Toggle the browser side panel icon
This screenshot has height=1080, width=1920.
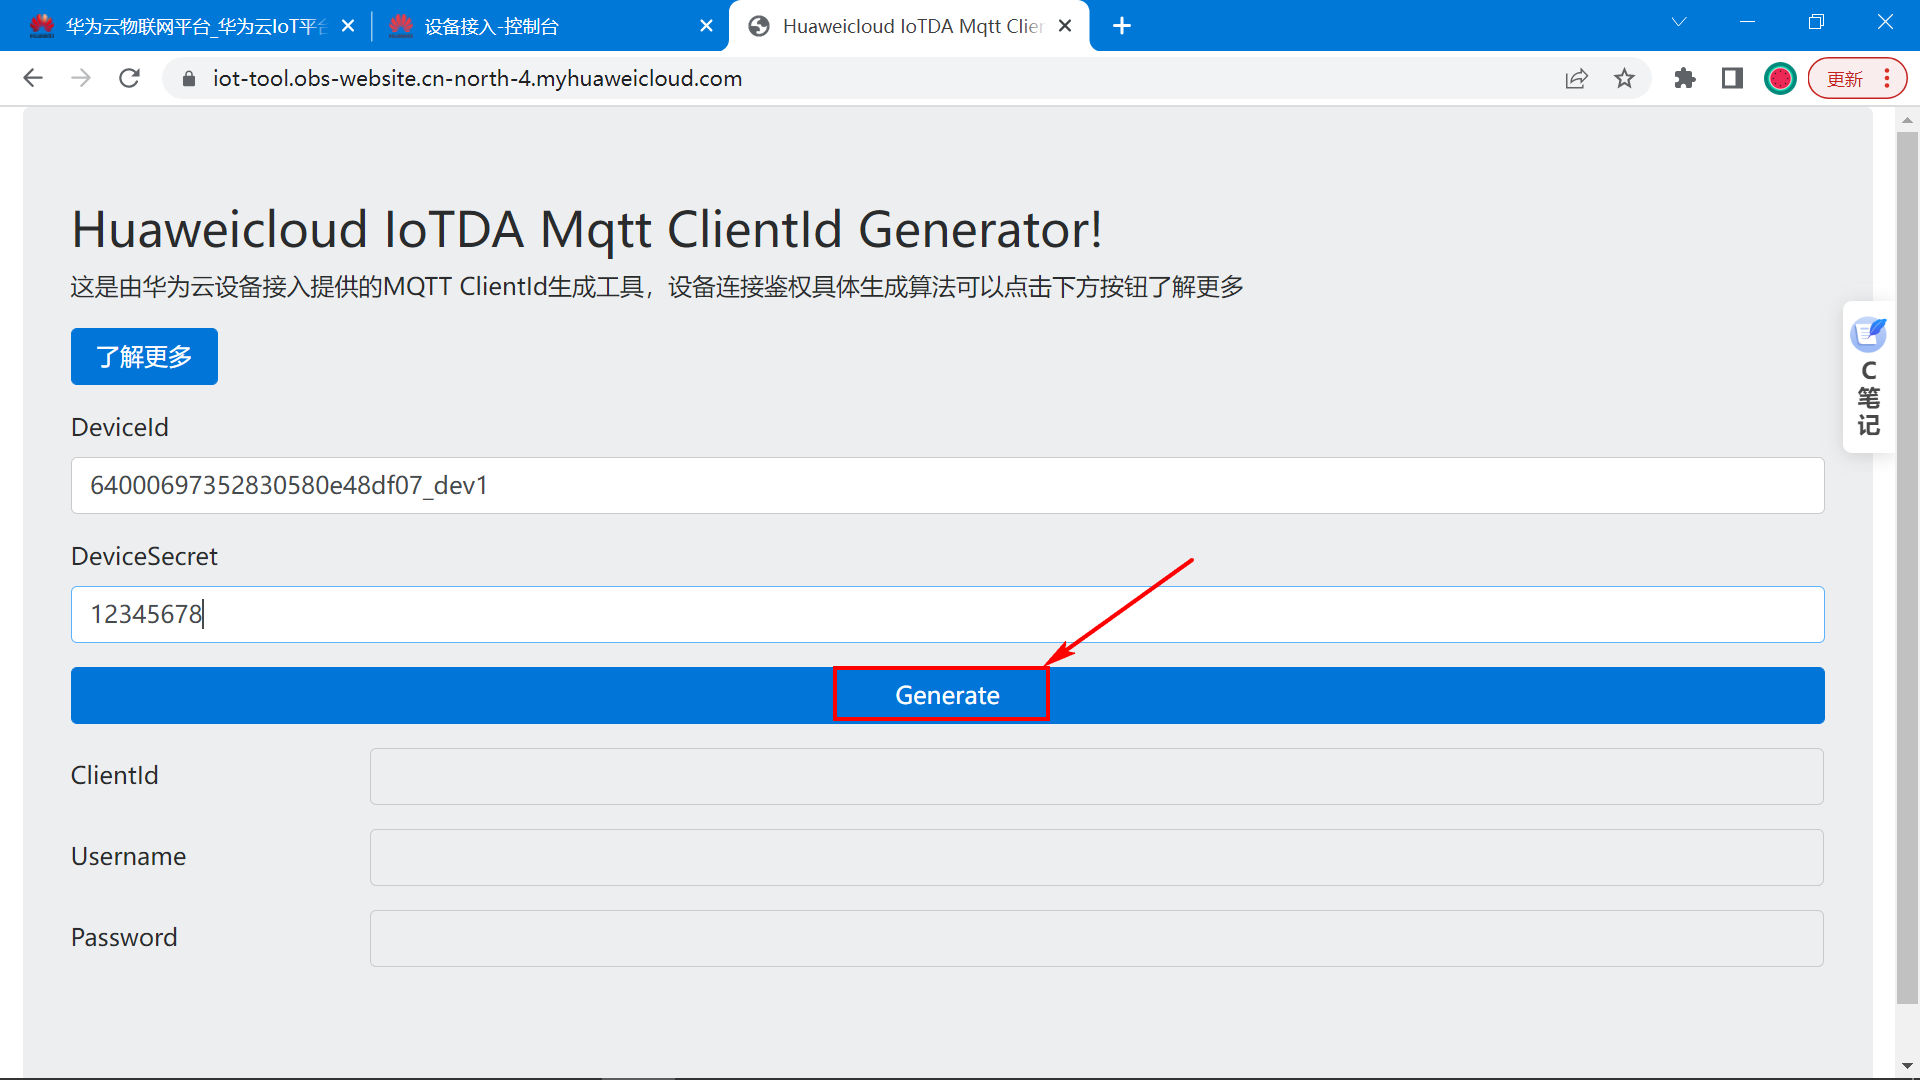[x=1732, y=78]
